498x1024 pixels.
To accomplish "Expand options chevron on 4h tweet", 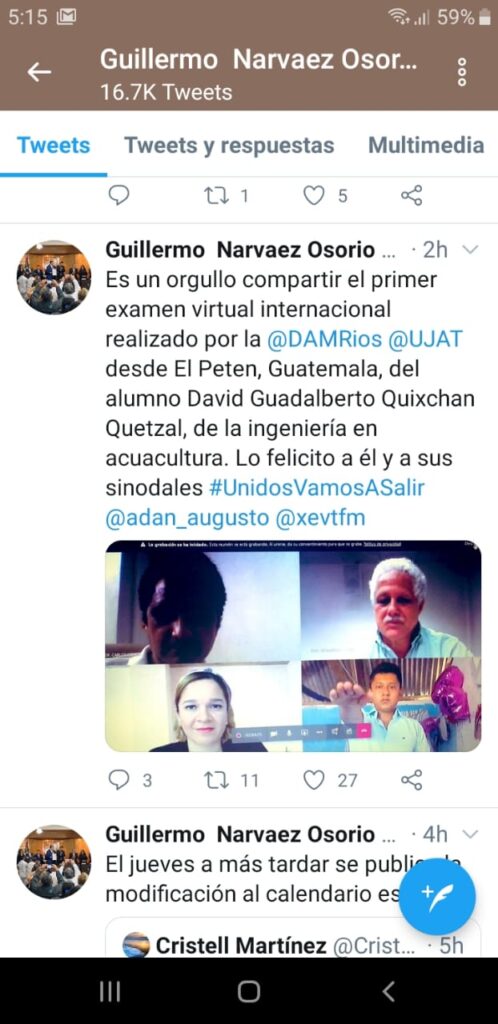I will pos(470,834).
